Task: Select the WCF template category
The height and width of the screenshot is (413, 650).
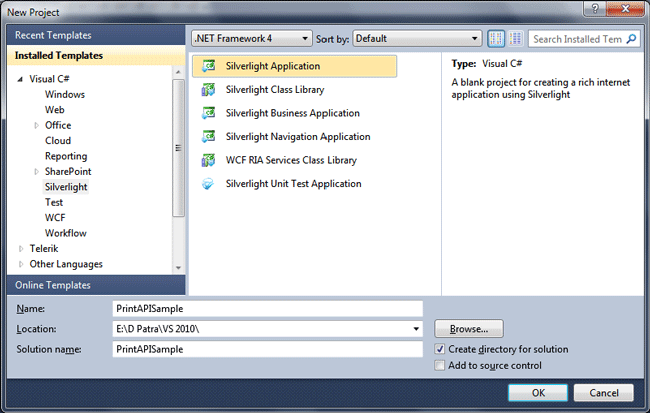Action: click(55, 218)
